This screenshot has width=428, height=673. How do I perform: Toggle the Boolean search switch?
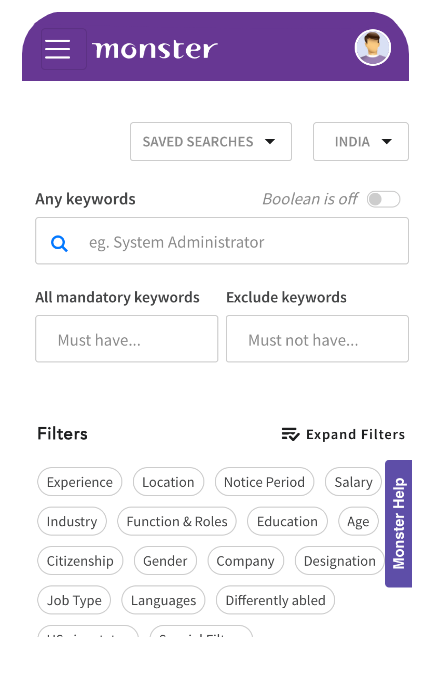pos(383,199)
